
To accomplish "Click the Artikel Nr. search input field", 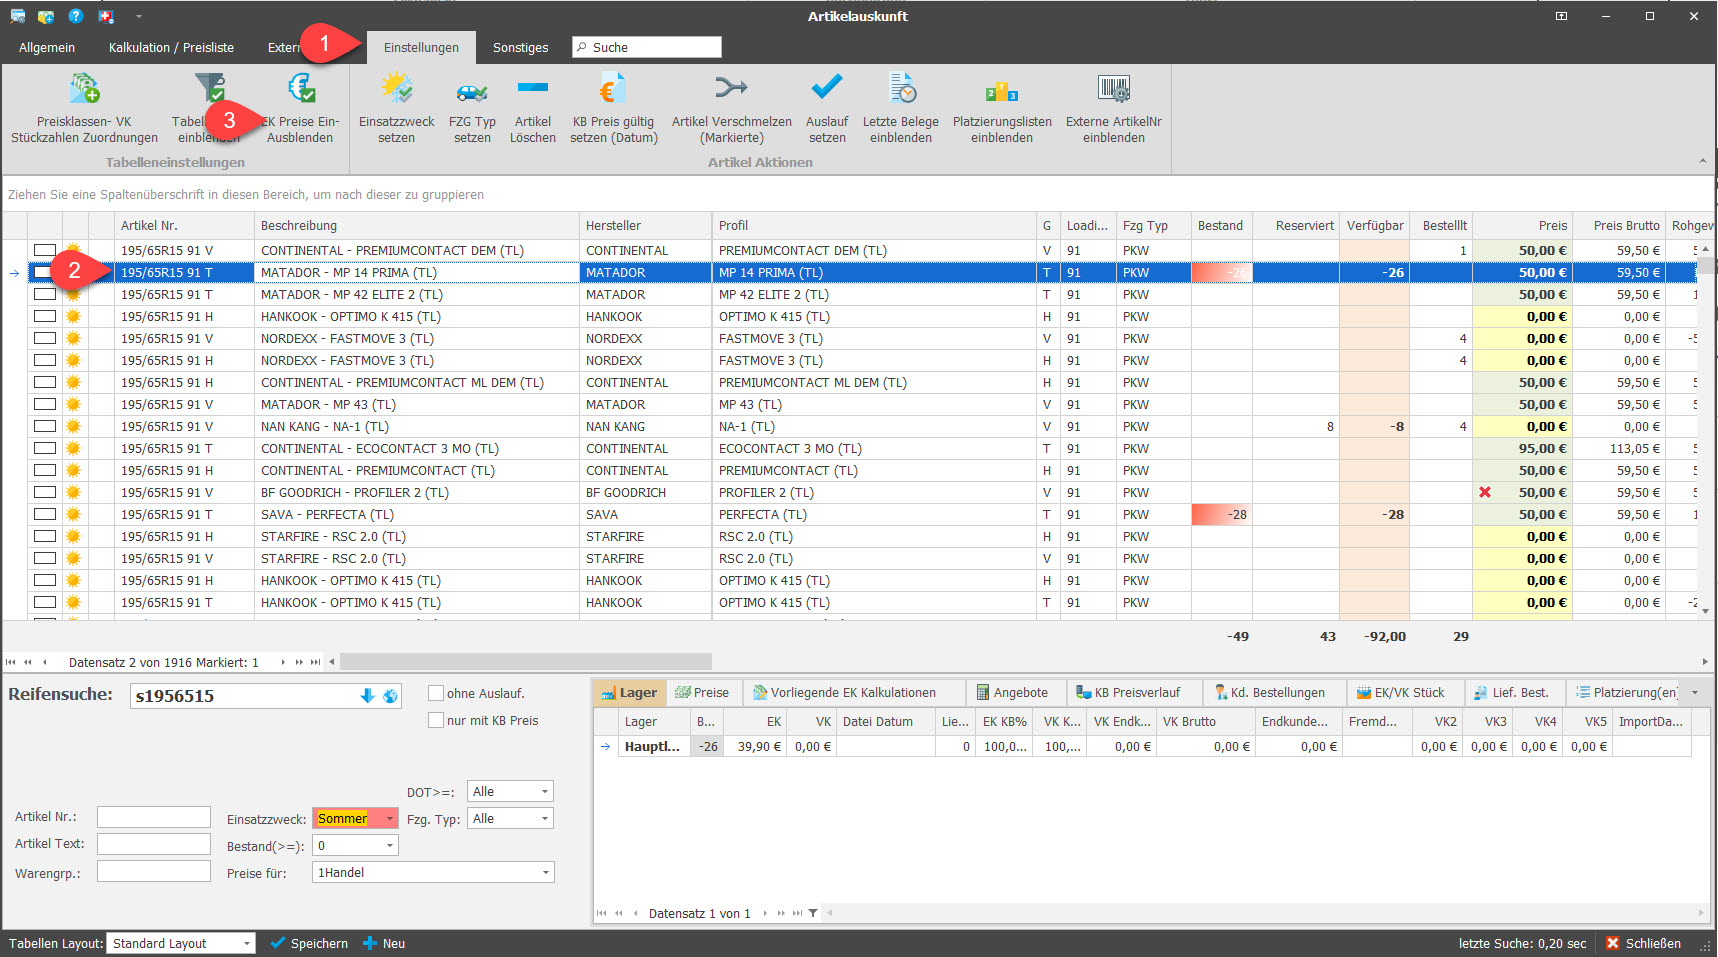I will 154,817.
